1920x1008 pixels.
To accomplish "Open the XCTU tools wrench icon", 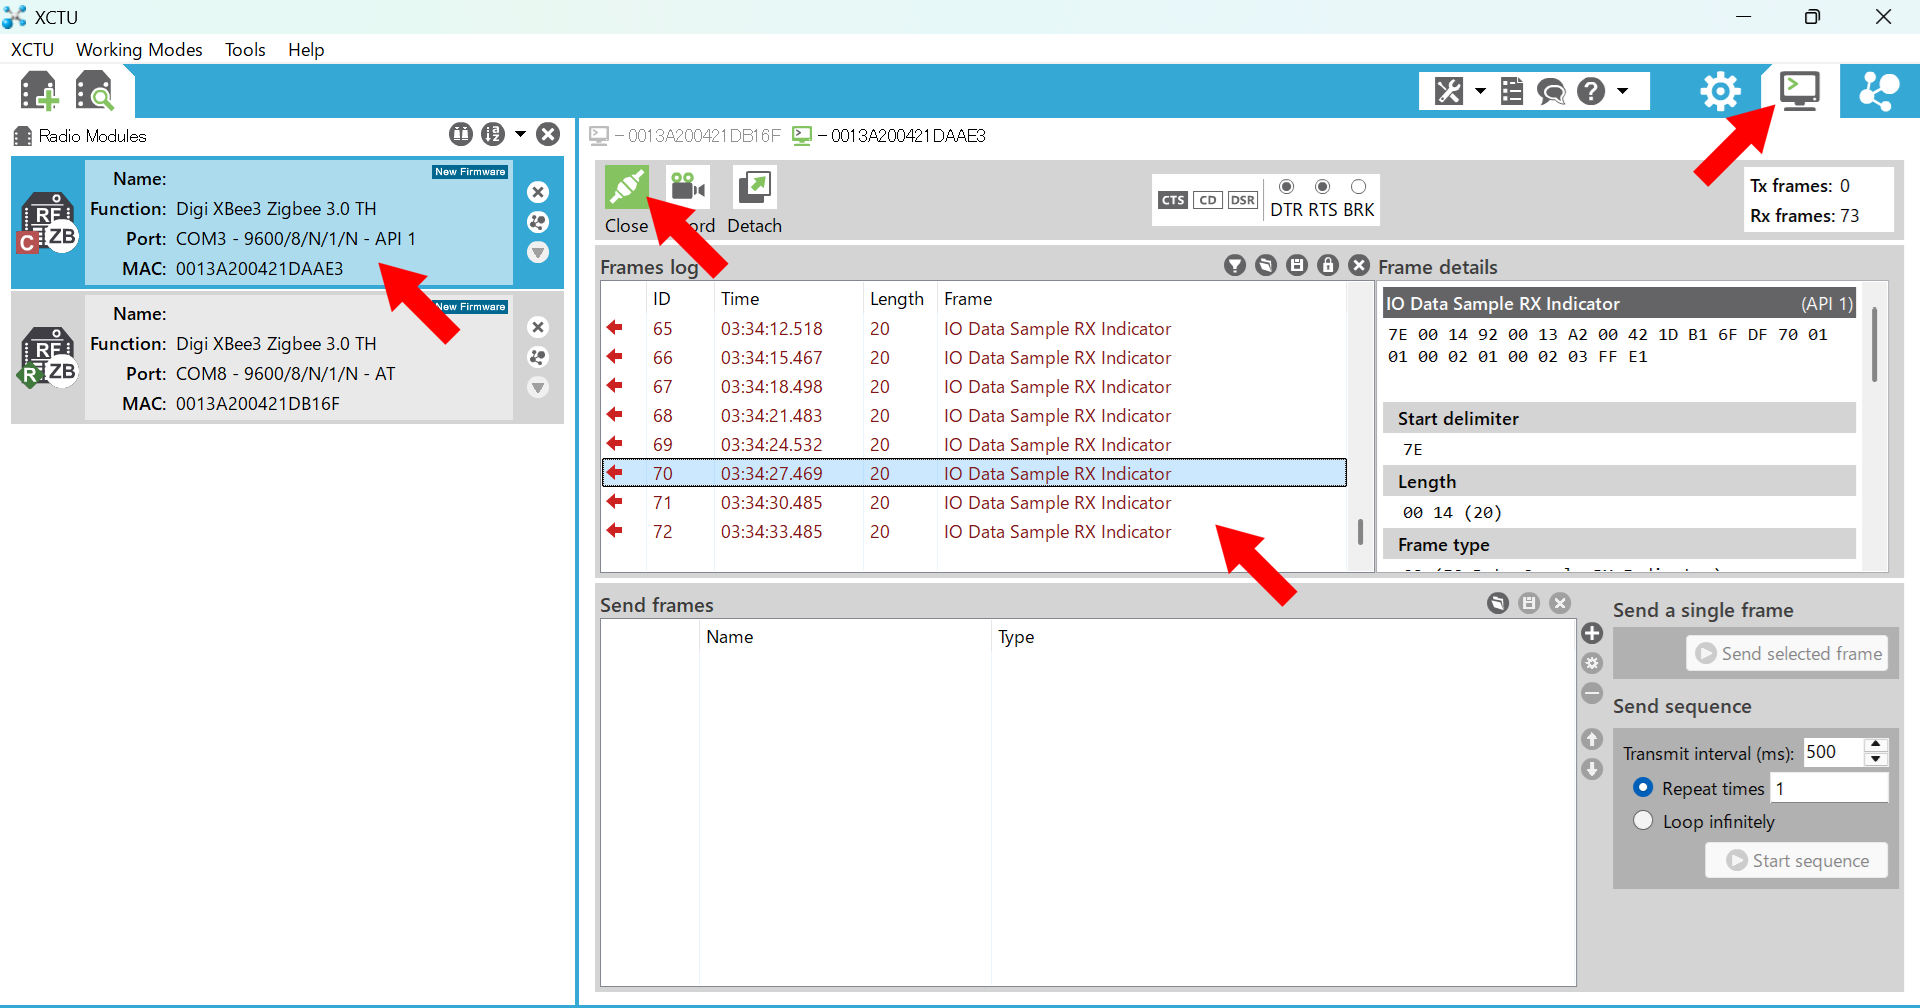I will 1449,91.
